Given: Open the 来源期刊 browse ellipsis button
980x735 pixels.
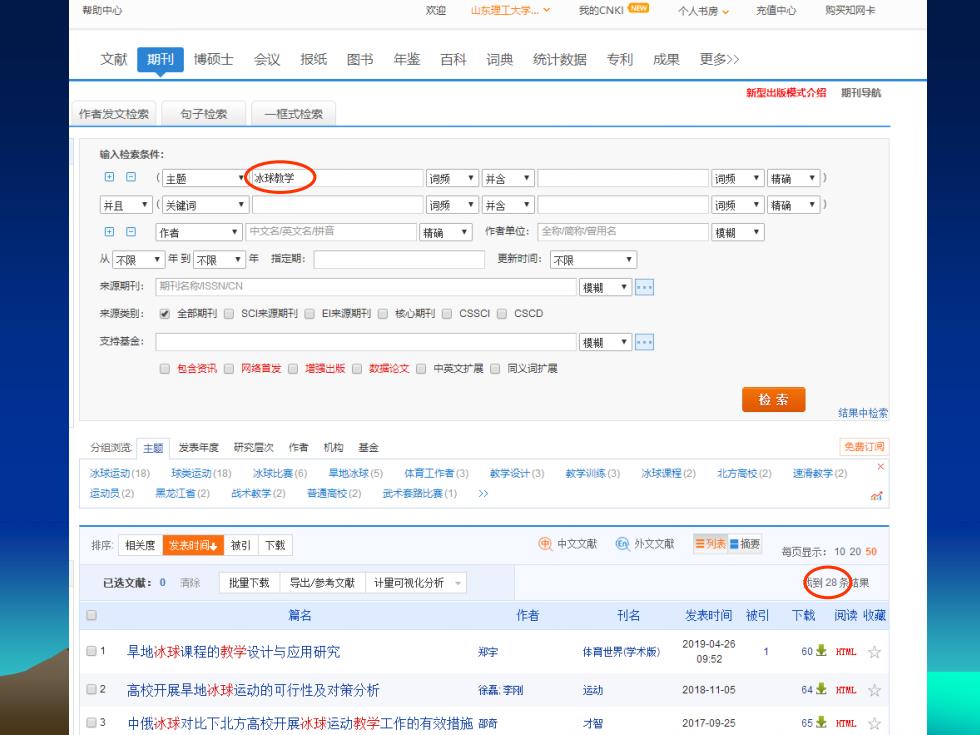Looking at the screenshot, I should click(644, 288).
